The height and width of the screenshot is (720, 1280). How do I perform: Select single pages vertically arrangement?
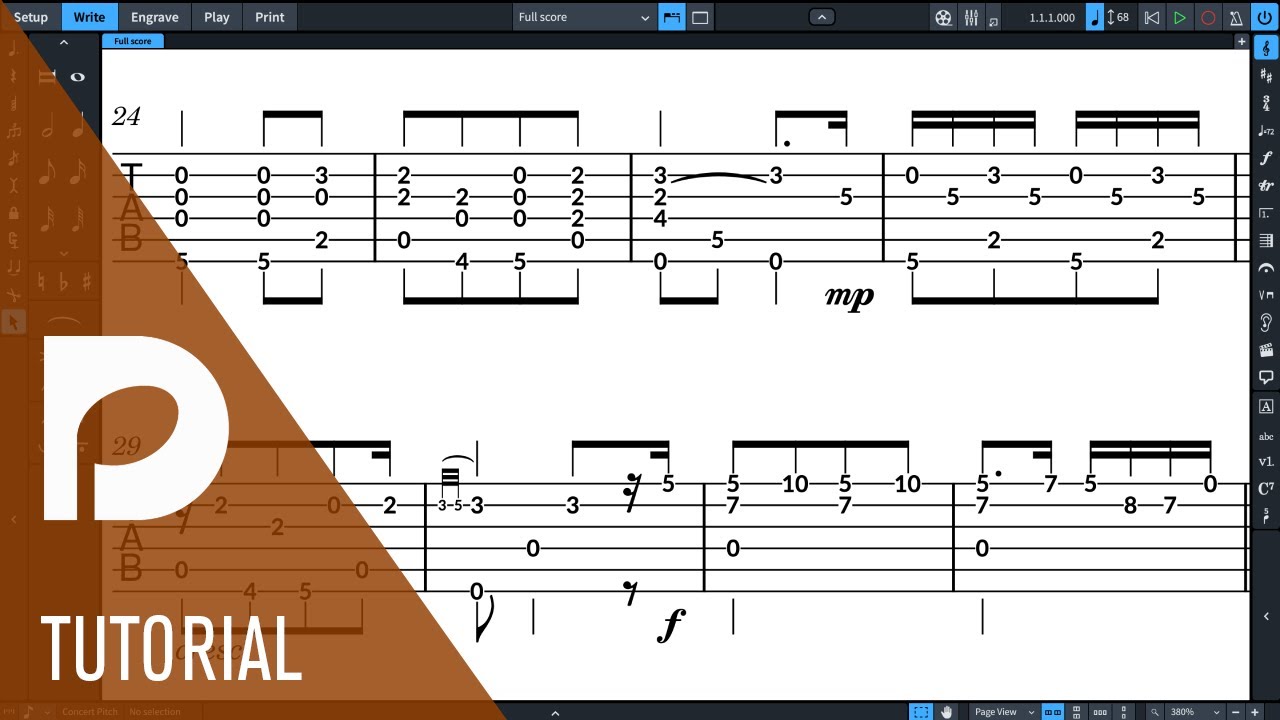(1124, 712)
